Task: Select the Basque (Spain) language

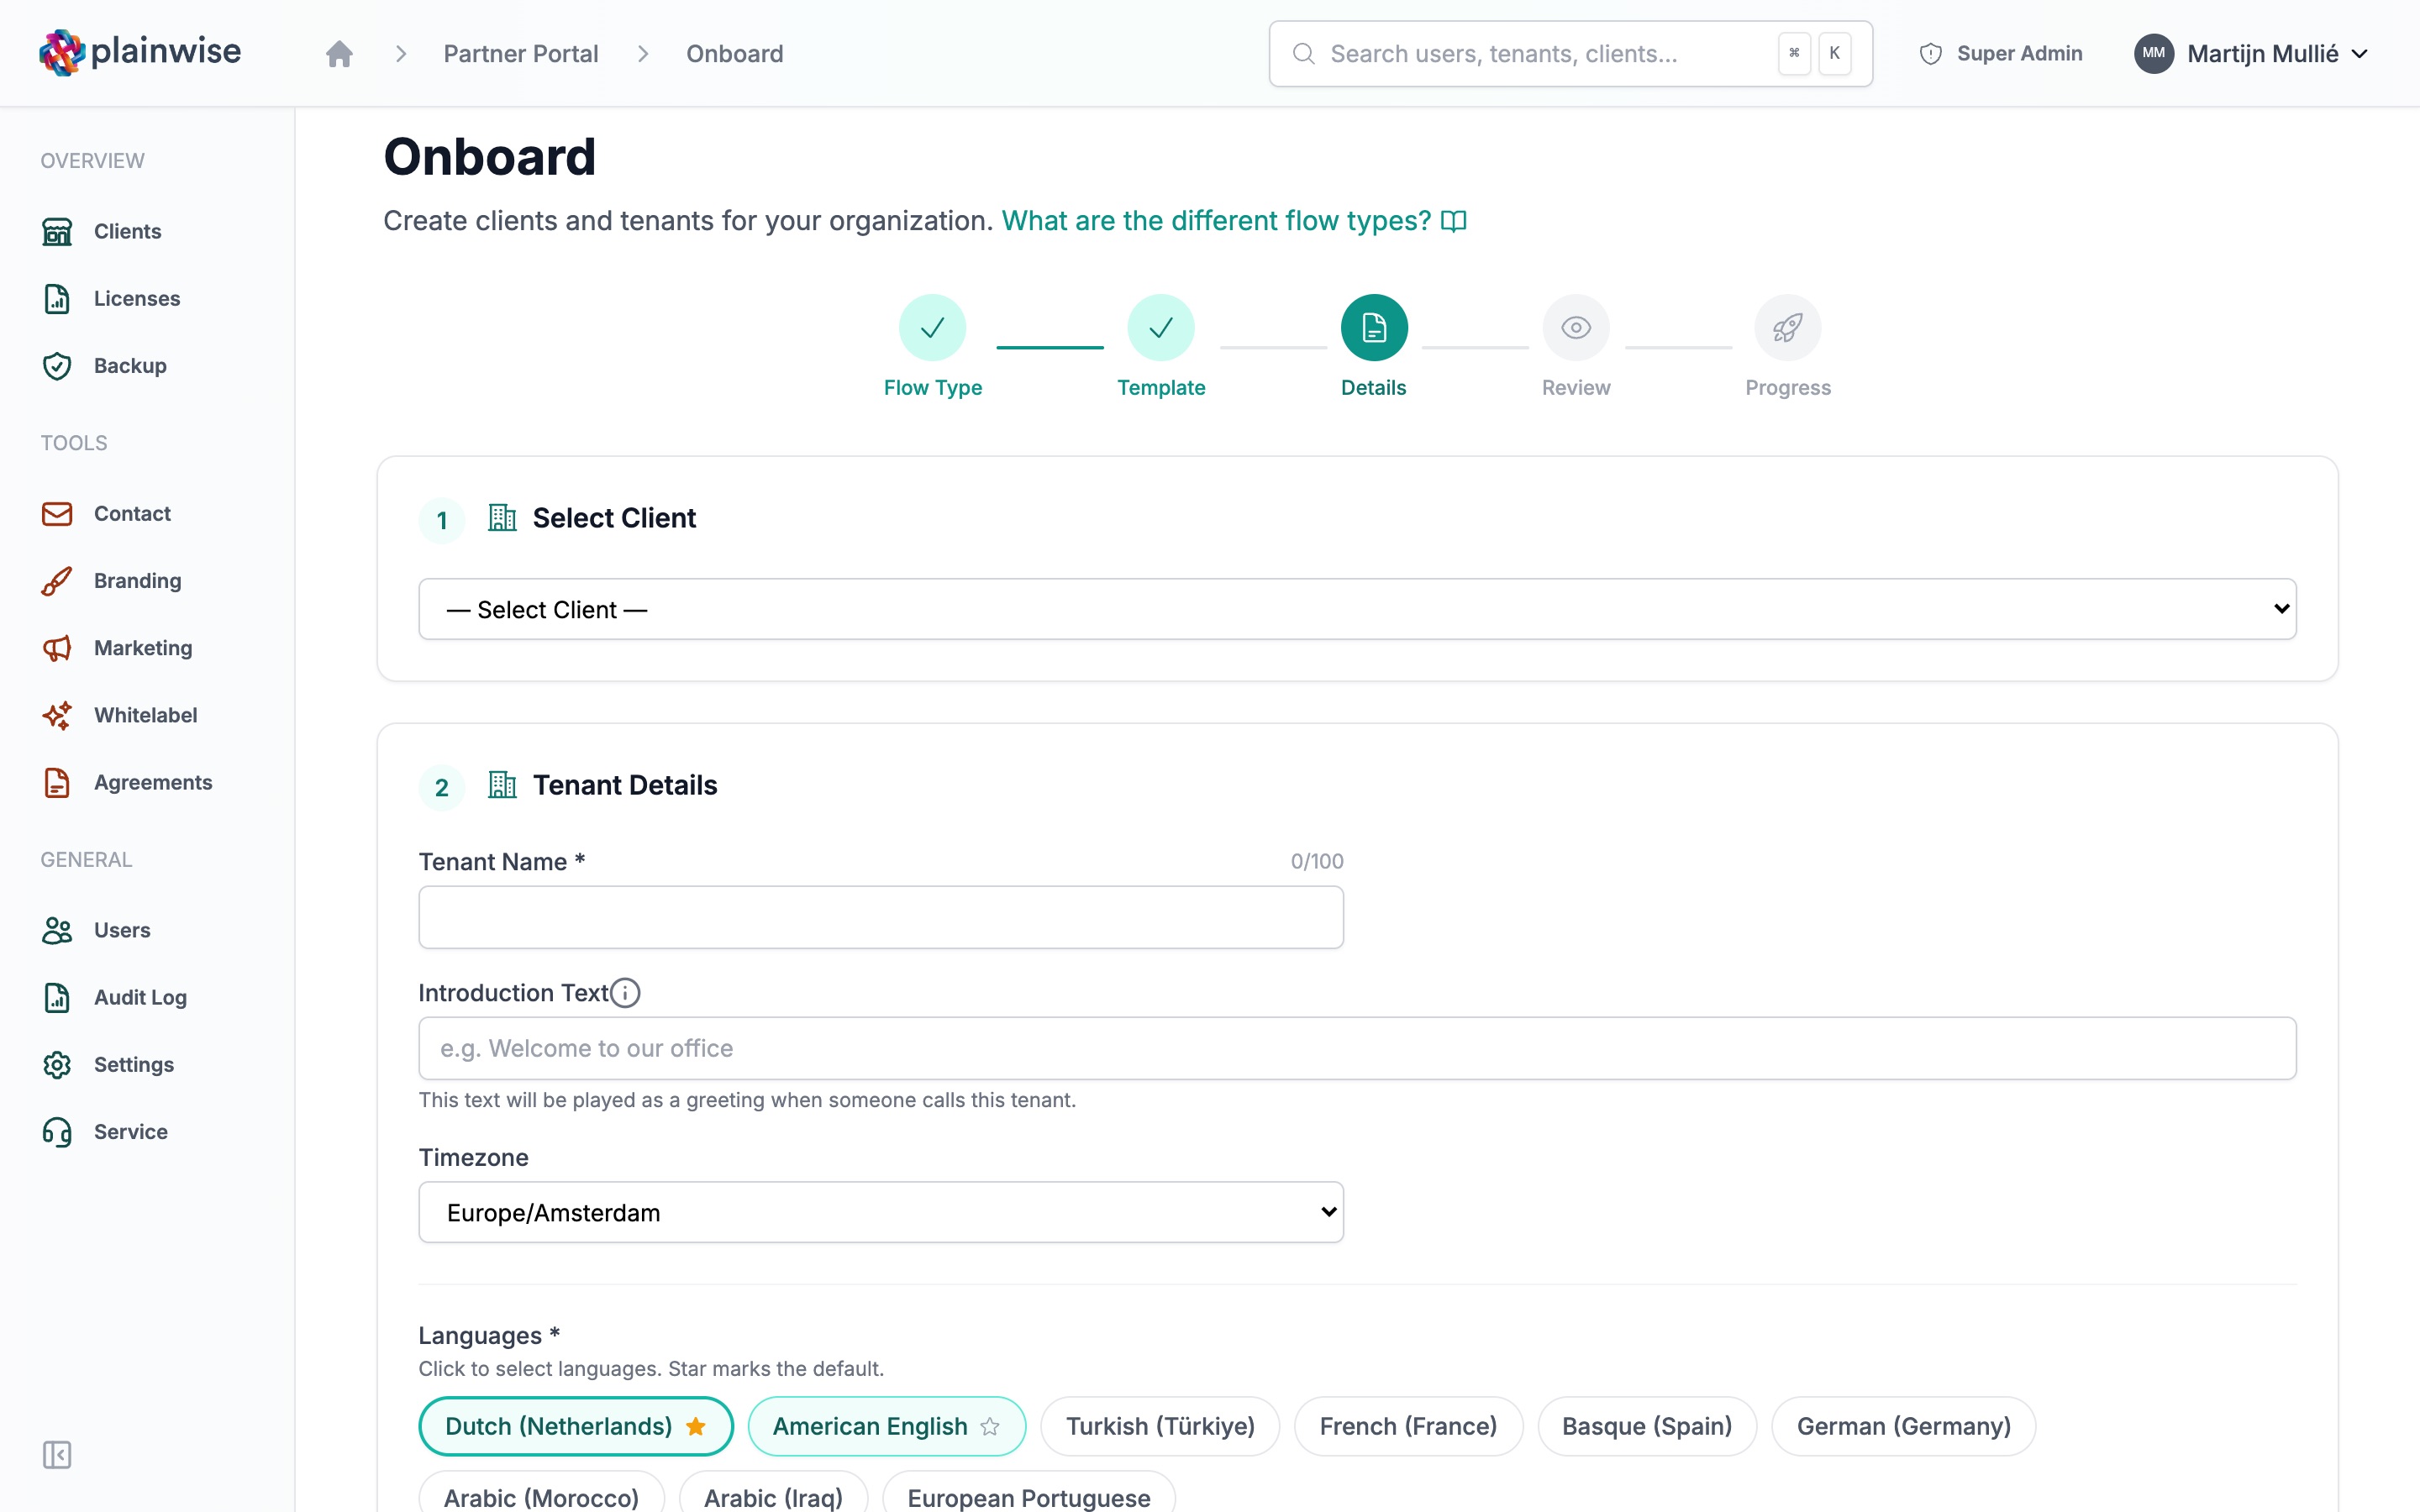Action: pyautogui.click(x=1647, y=1426)
